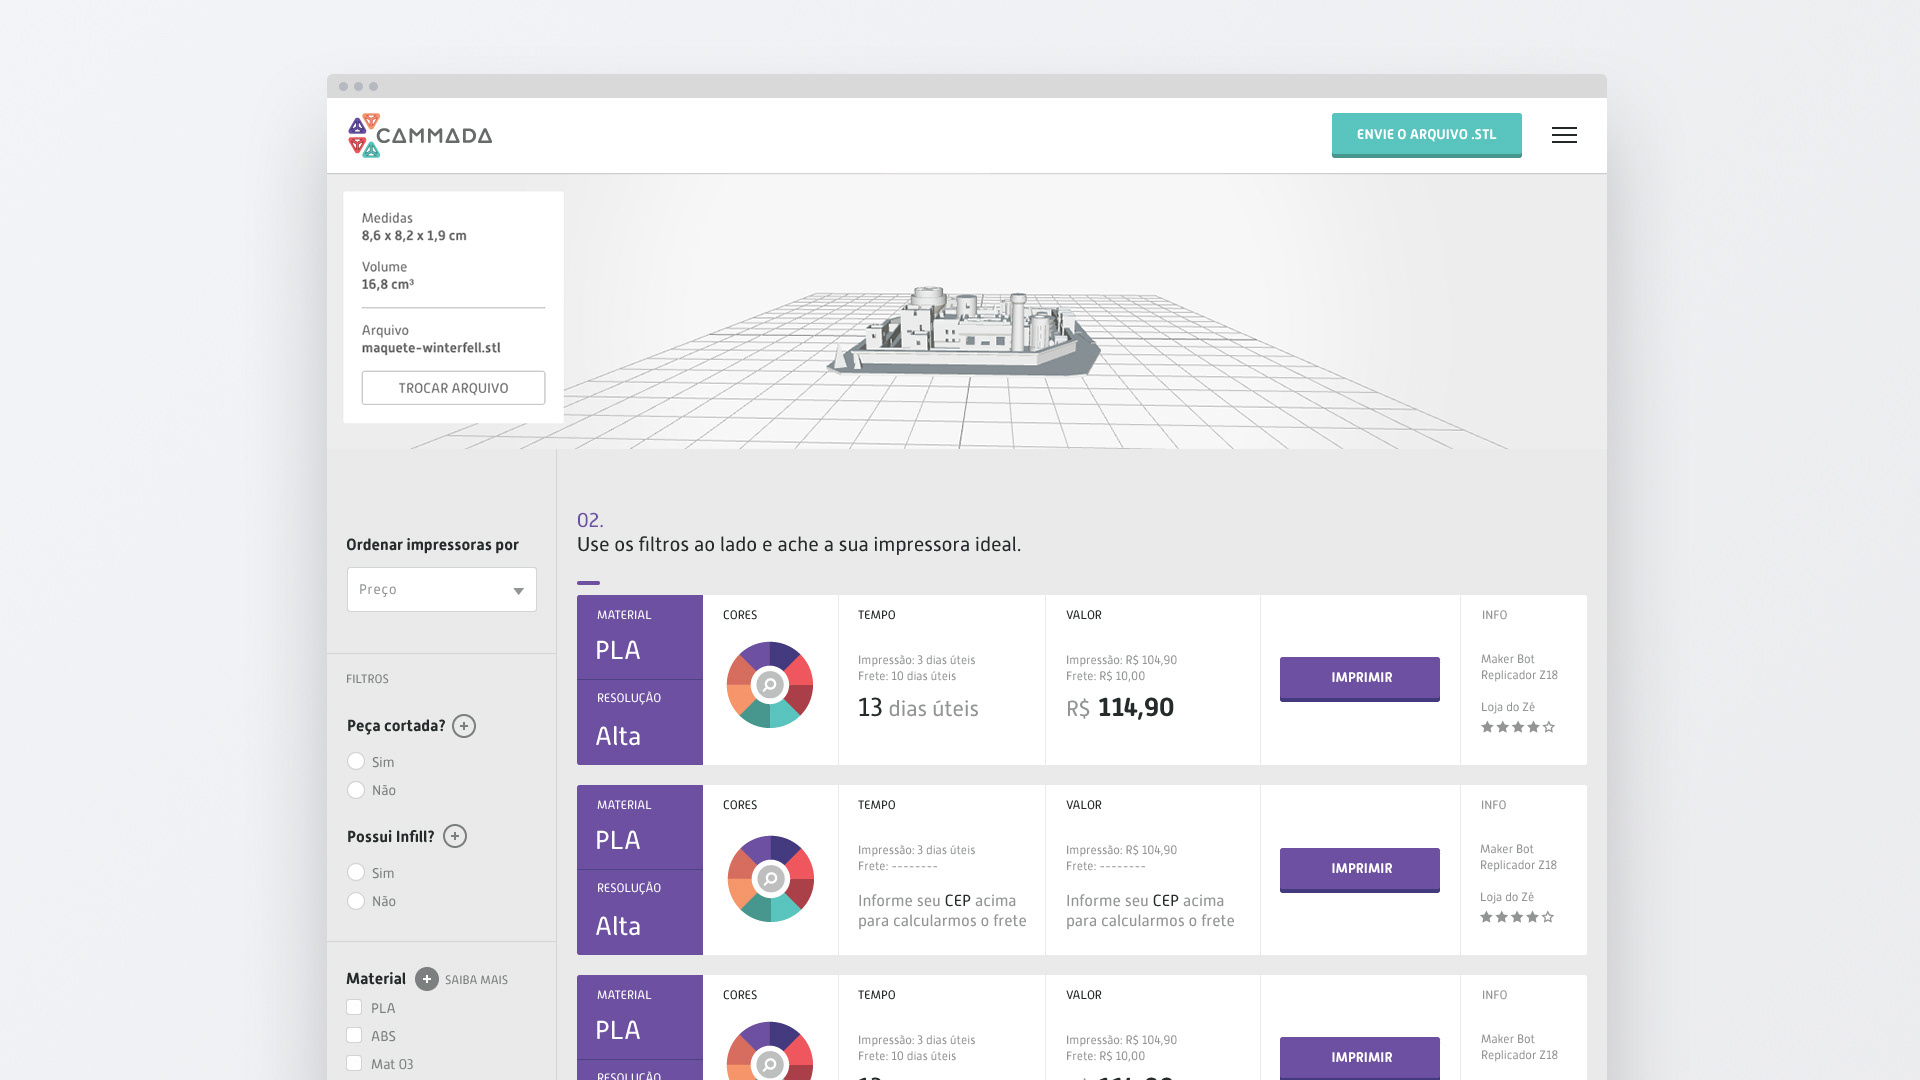Click the R$ 114,90 price

coord(1120,708)
